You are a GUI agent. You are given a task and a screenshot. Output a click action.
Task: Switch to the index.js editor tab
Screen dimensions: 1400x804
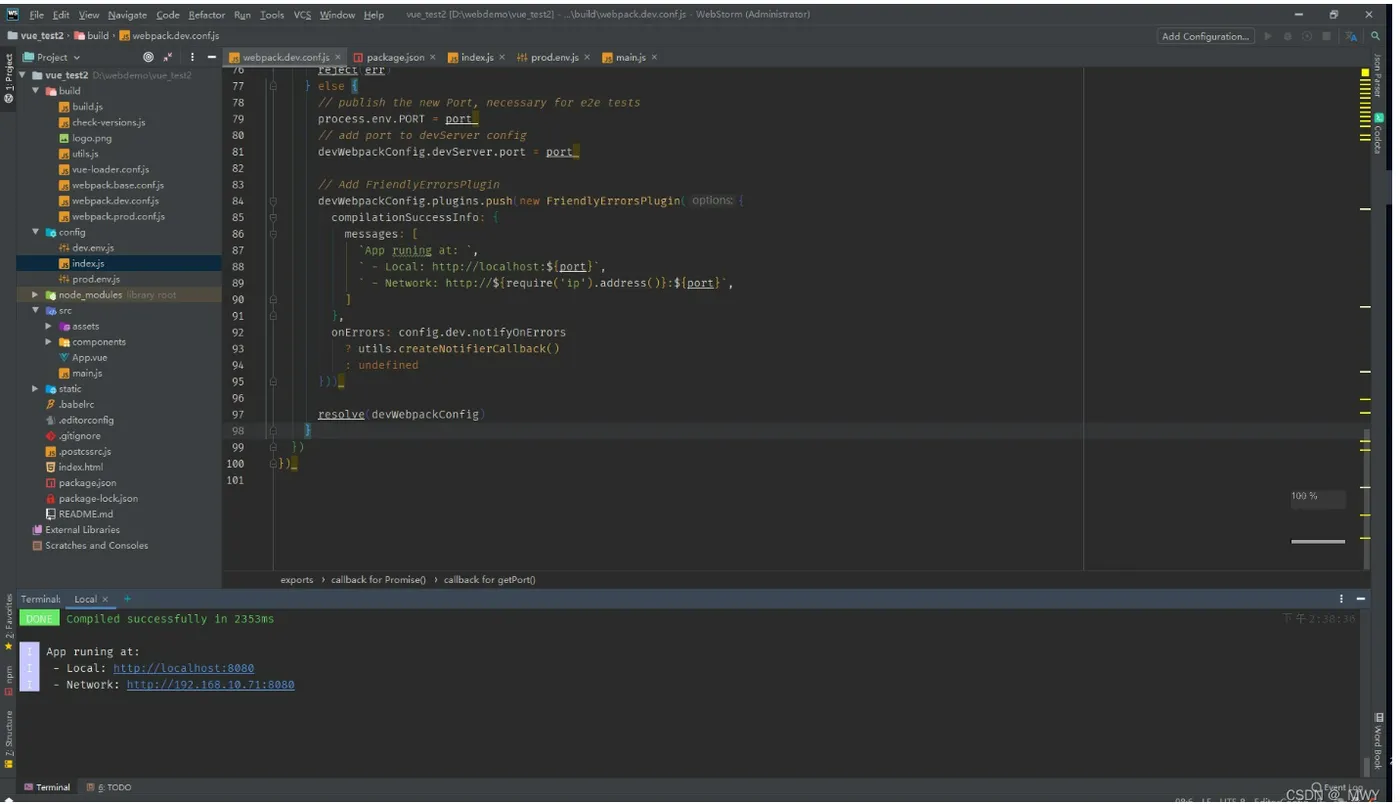(476, 57)
